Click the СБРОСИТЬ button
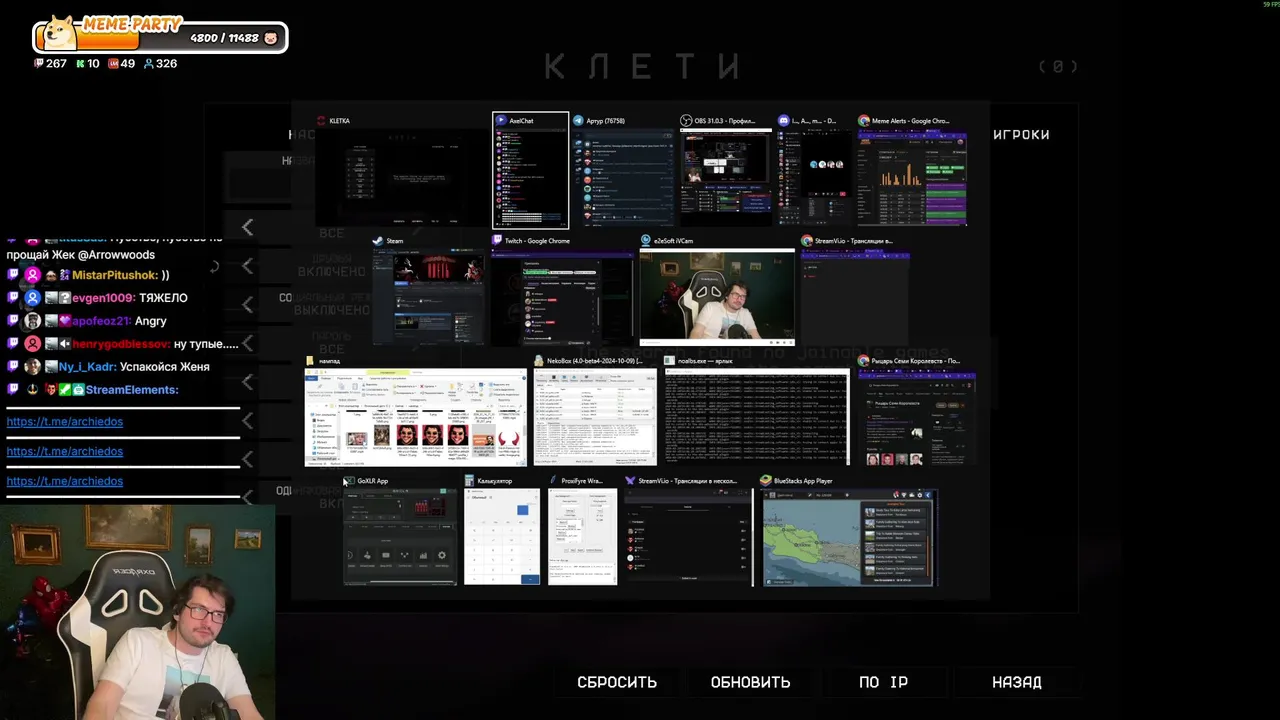1280x720 pixels. click(x=617, y=682)
